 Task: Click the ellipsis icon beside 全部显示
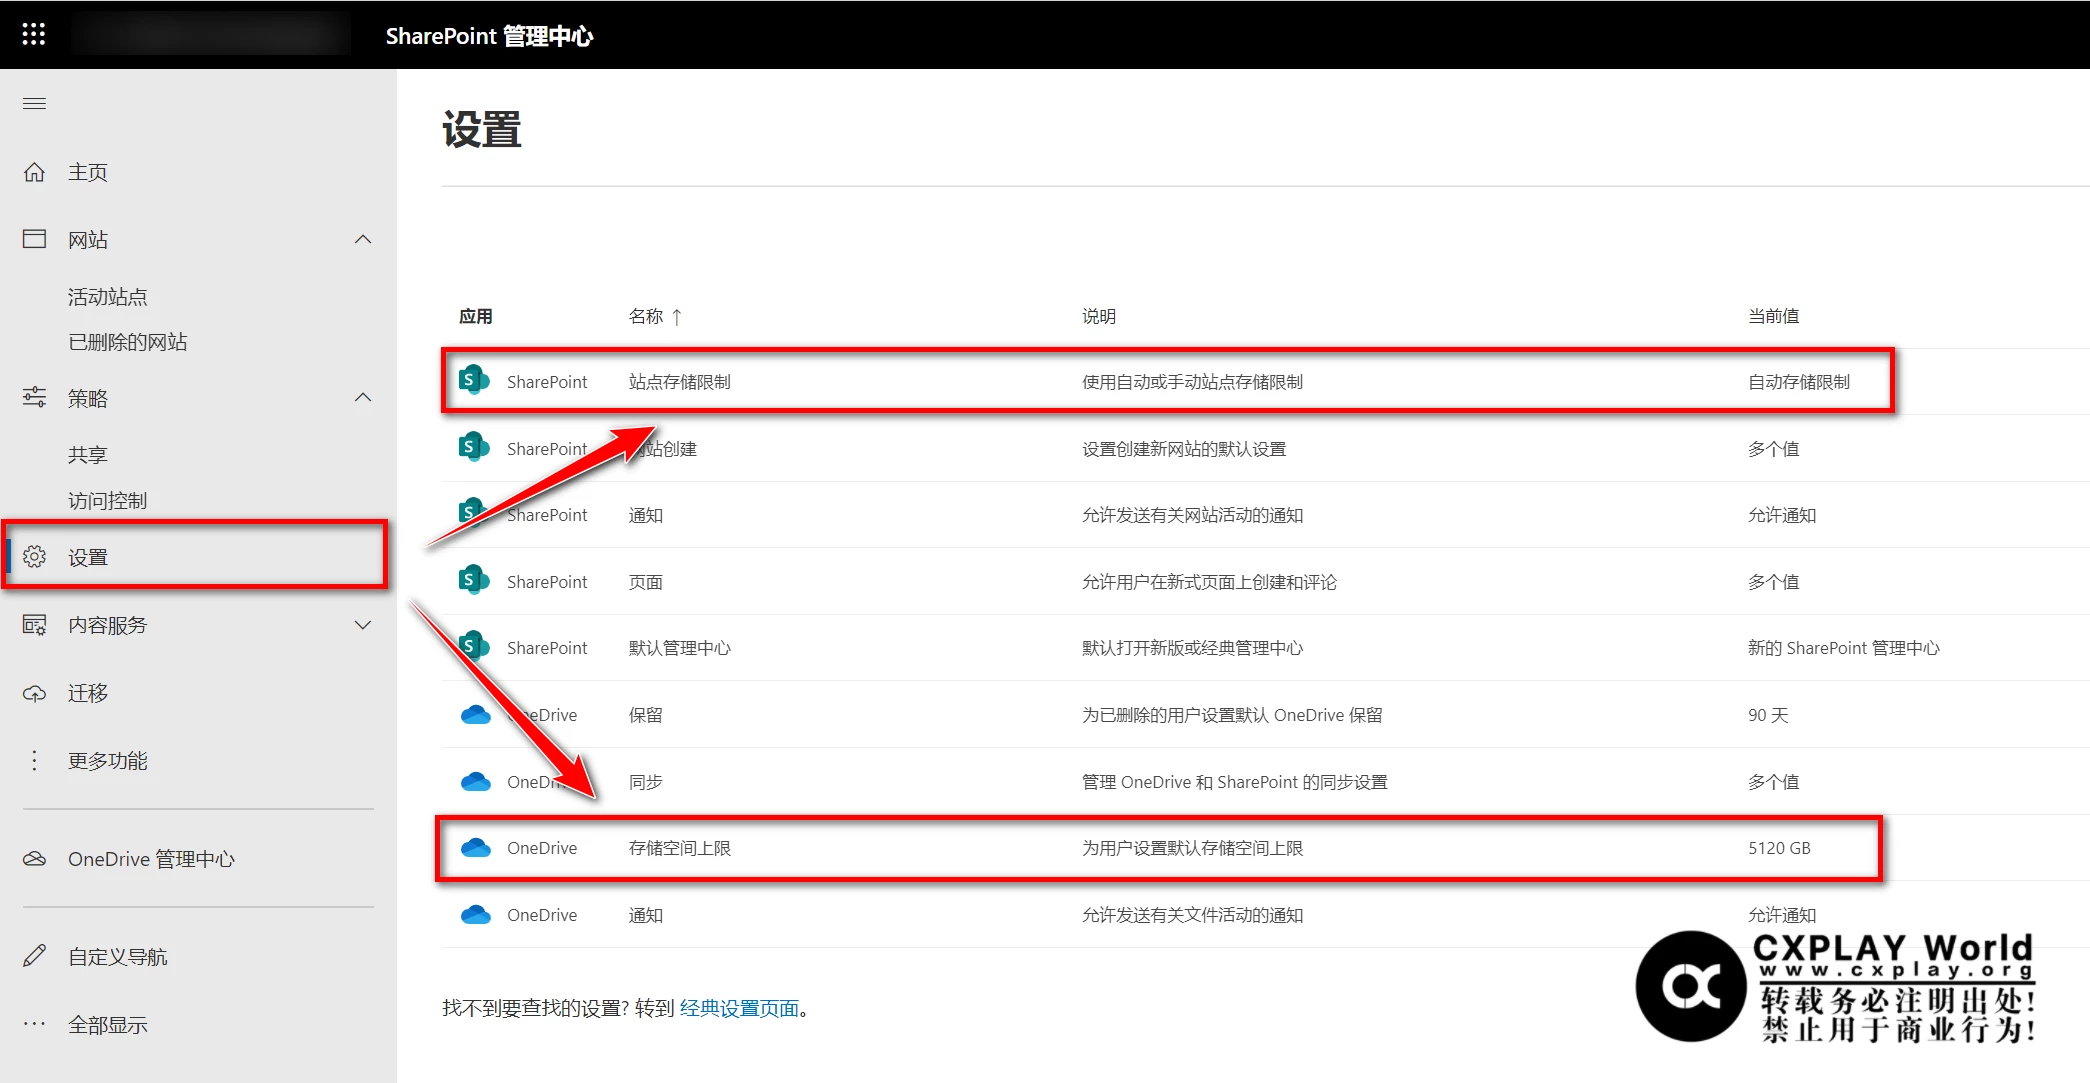[x=34, y=1024]
